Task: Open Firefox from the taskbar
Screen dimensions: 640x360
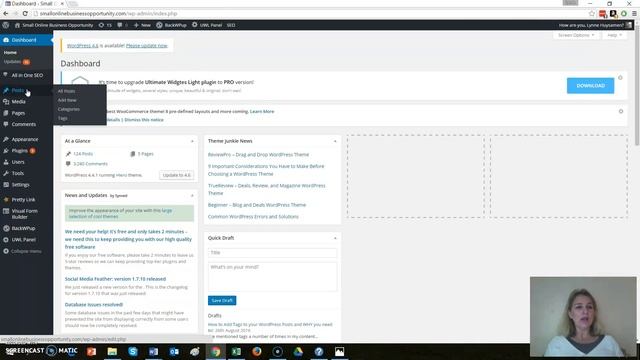Action: 256,351
